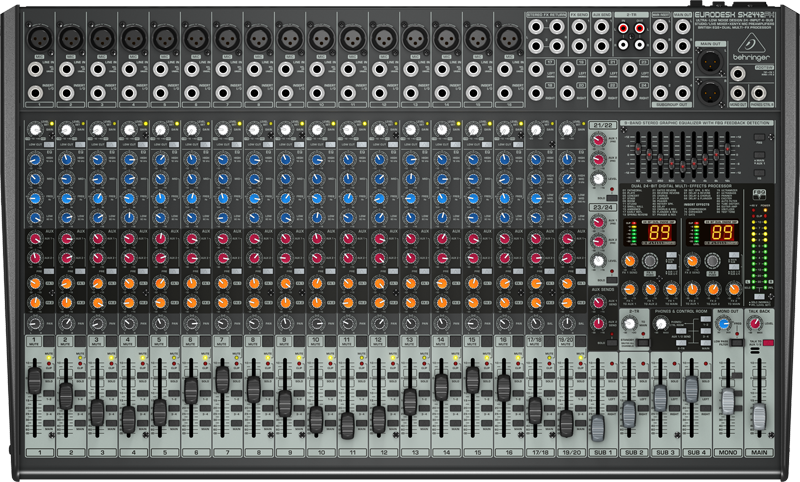Screen dimensions: 800x482
Task: Click the FX 2 program selector encoder
Action: click(712, 262)
